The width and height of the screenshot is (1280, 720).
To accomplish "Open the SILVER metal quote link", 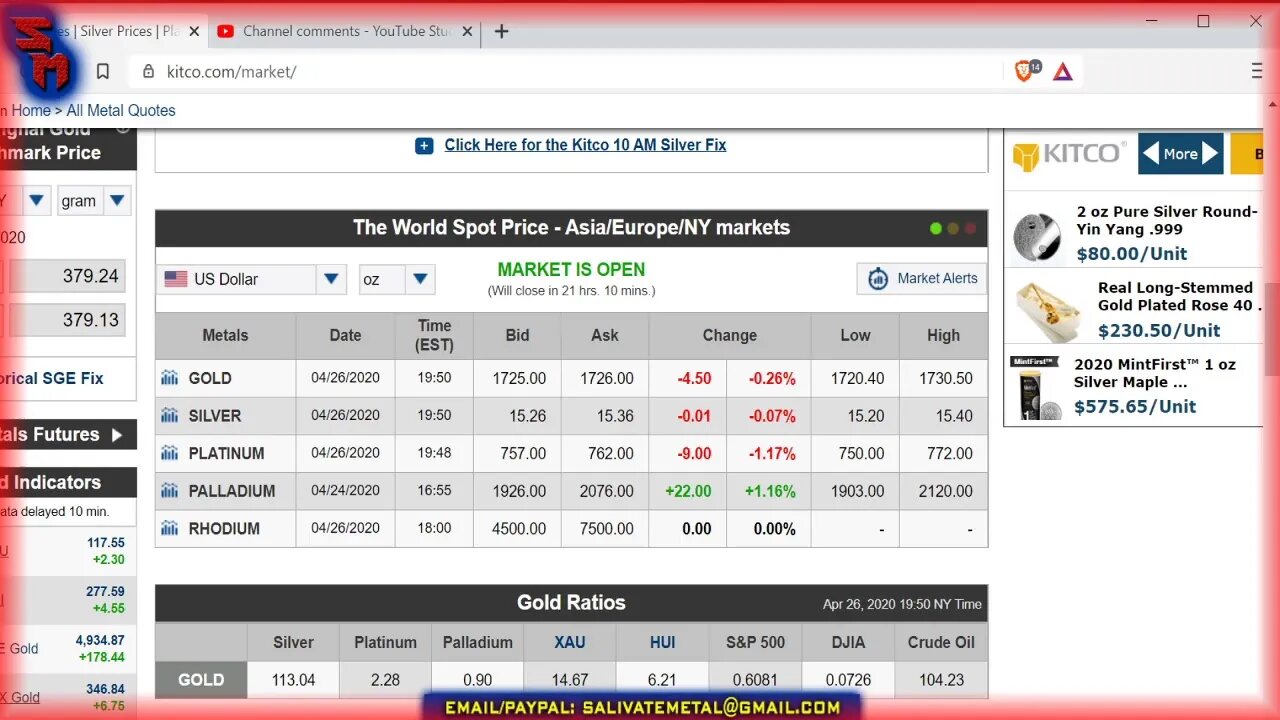I will tap(215, 416).
